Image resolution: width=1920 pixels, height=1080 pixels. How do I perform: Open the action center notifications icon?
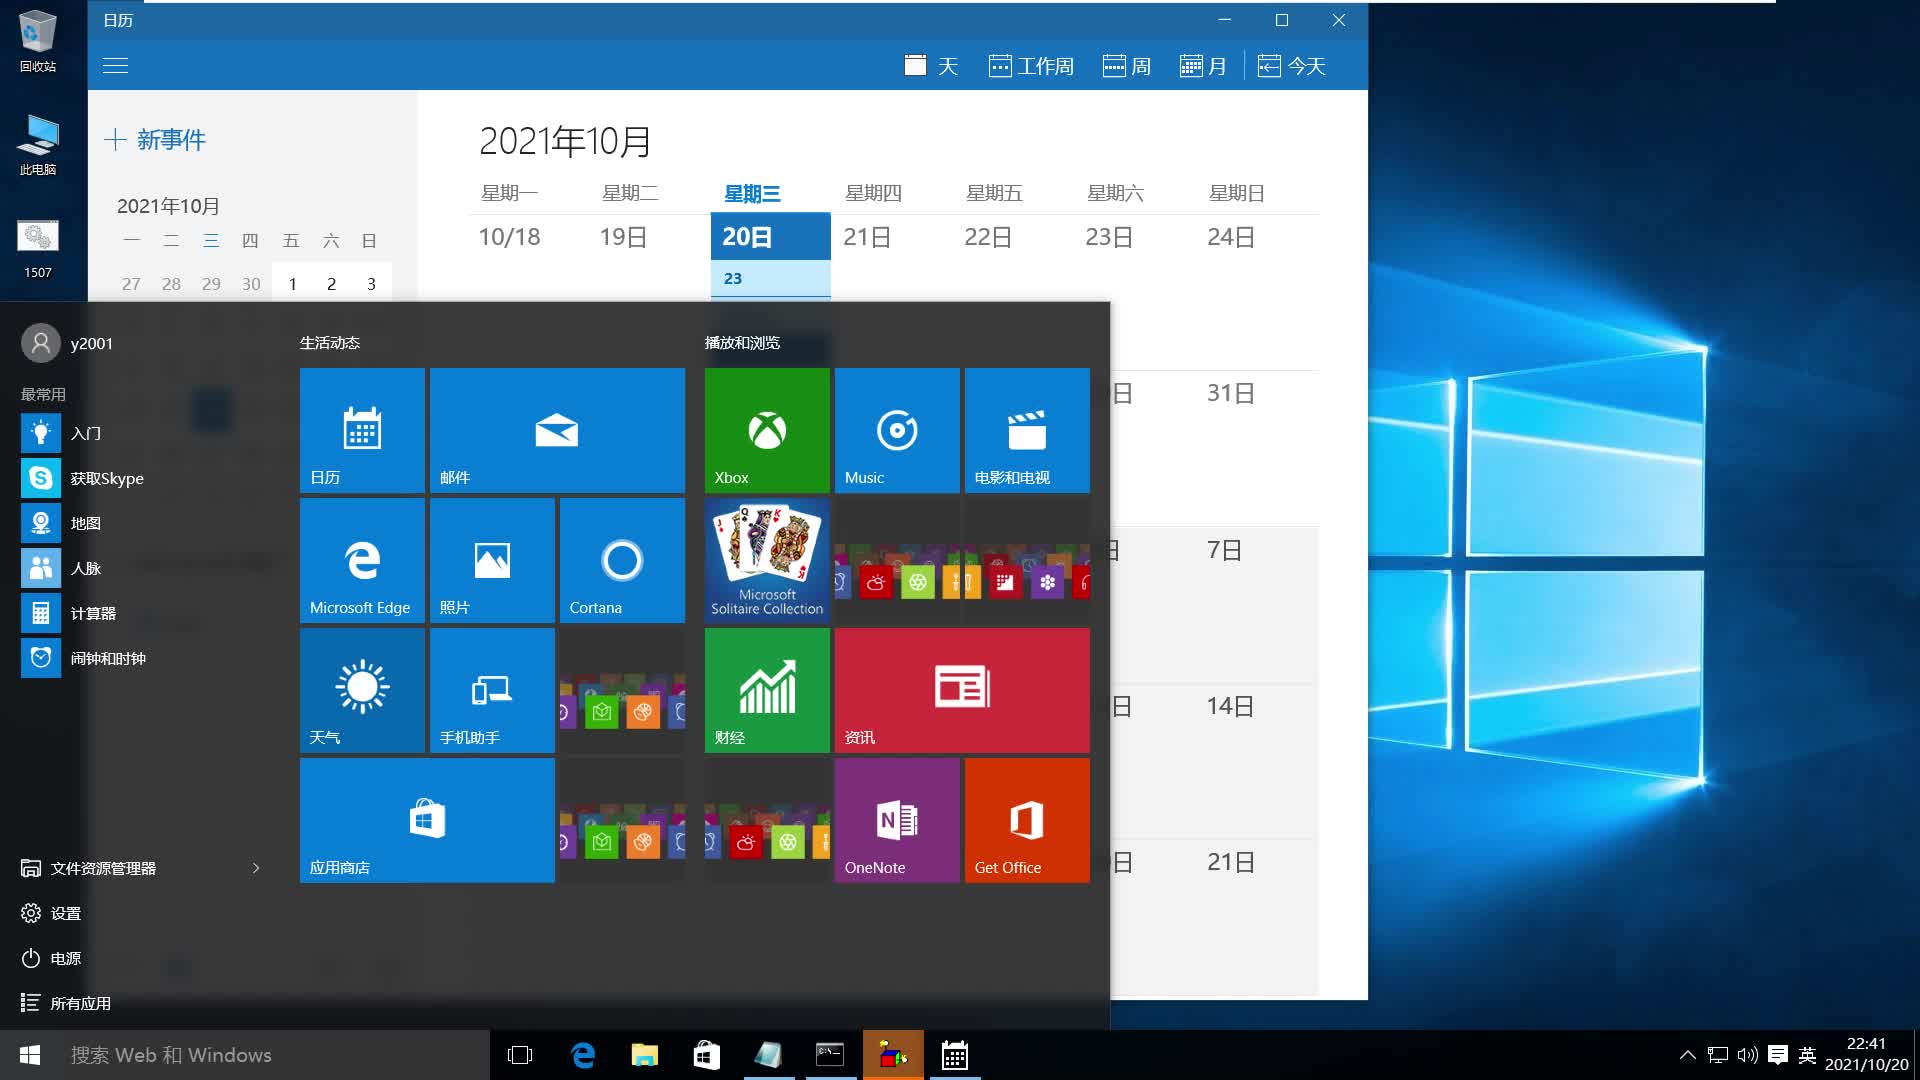coord(1778,1055)
